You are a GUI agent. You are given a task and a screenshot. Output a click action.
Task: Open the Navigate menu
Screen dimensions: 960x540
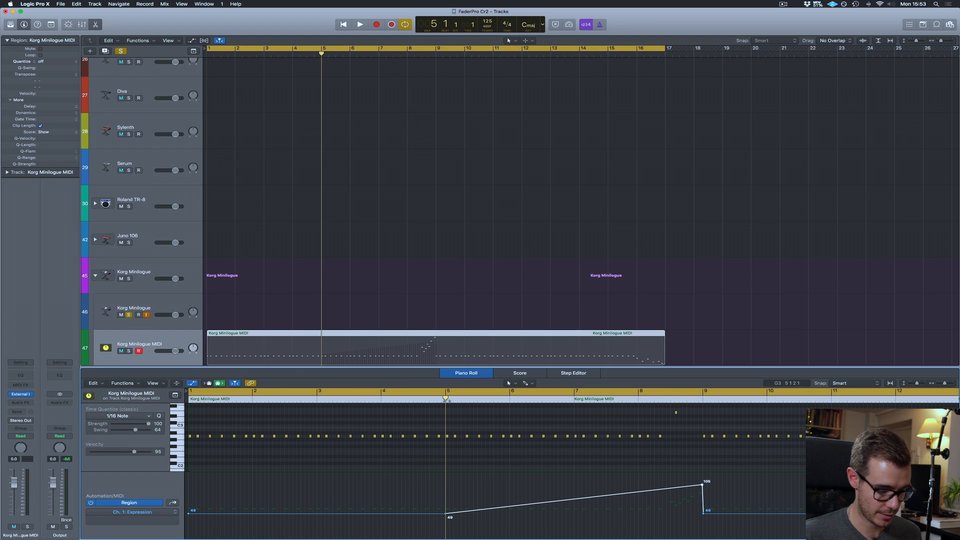click(119, 4)
